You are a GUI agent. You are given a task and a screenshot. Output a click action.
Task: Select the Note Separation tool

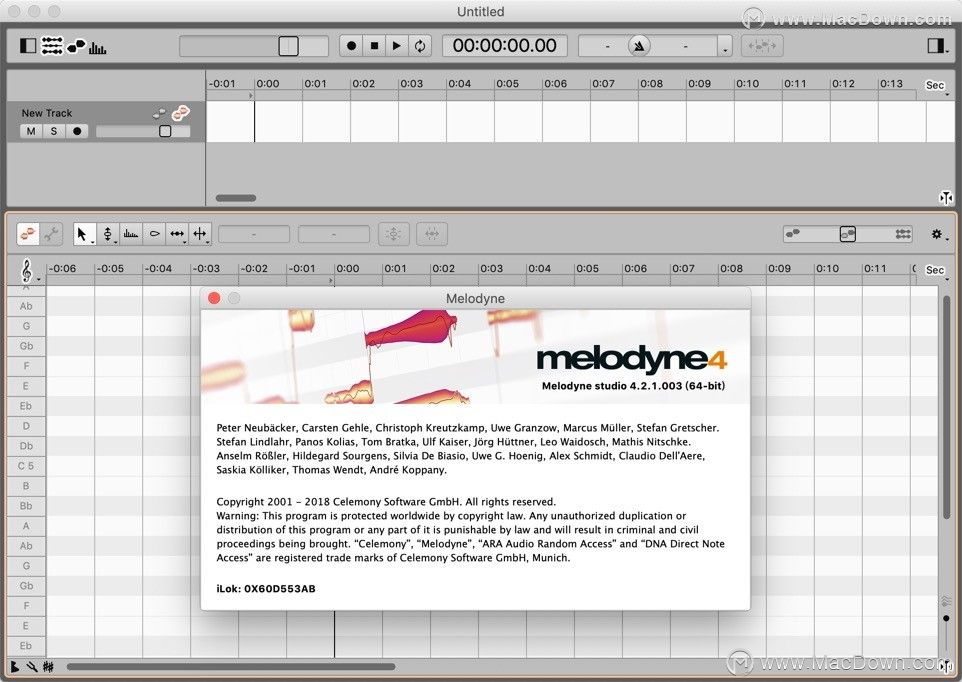(201, 234)
